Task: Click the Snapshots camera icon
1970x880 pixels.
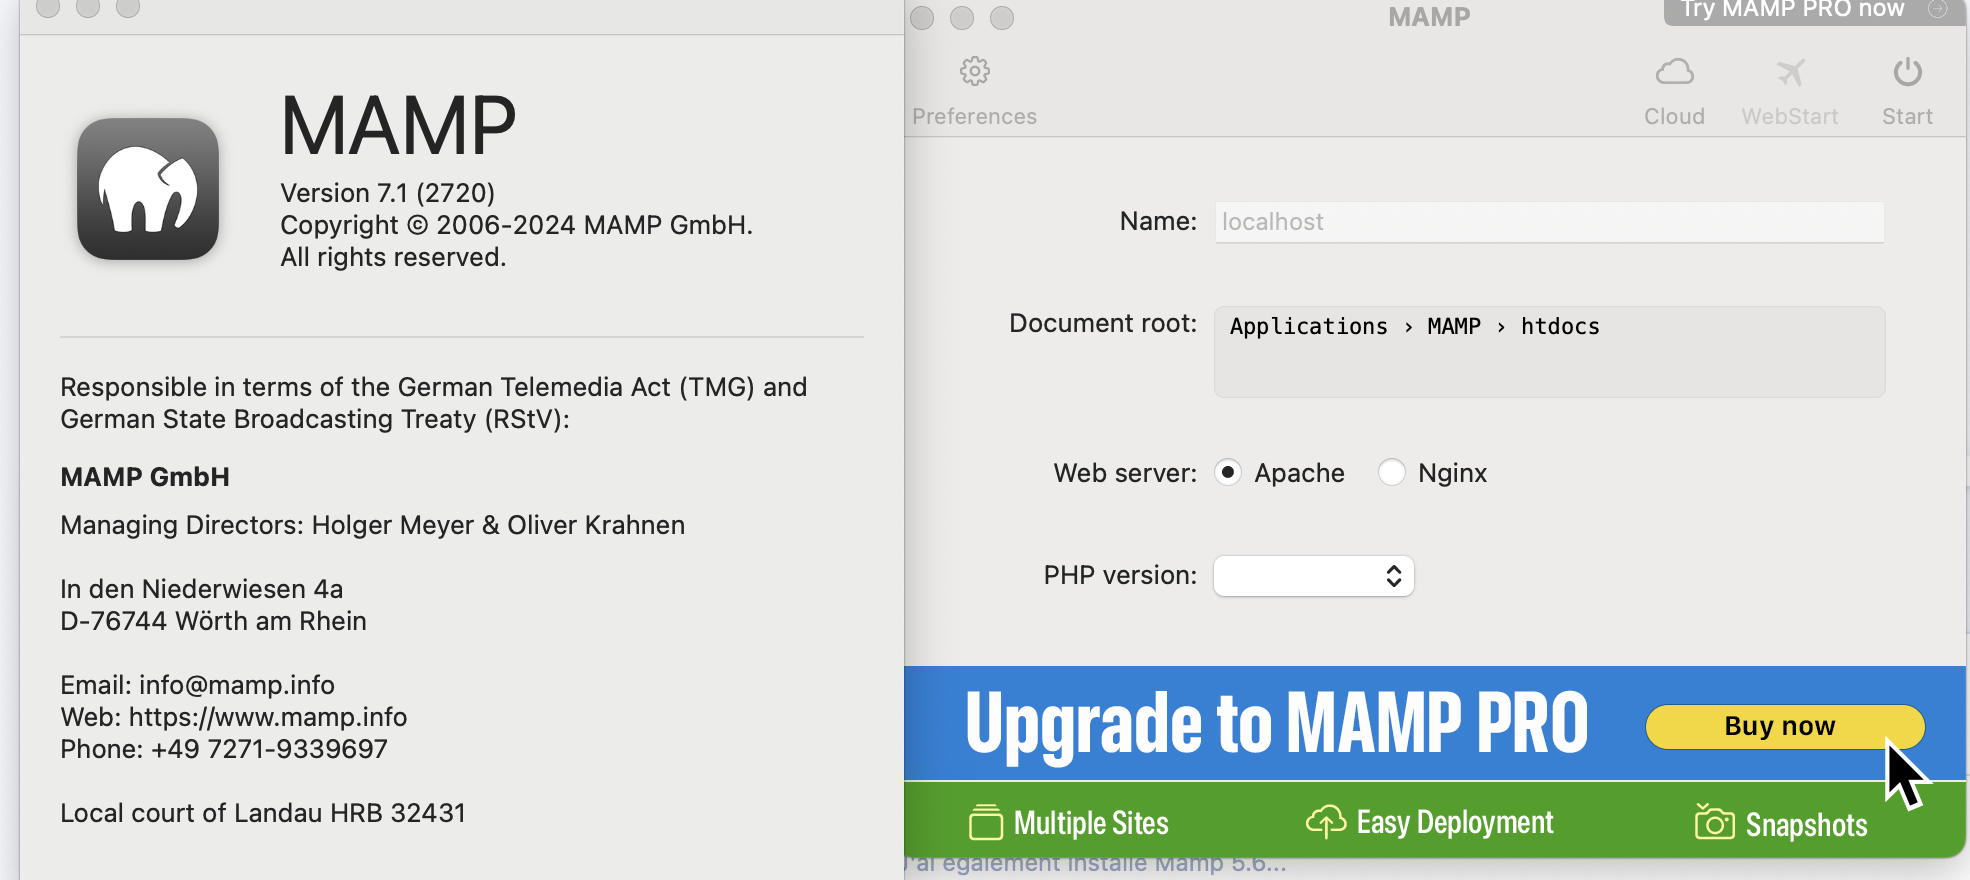Action: pyautogui.click(x=1714, y=821)
